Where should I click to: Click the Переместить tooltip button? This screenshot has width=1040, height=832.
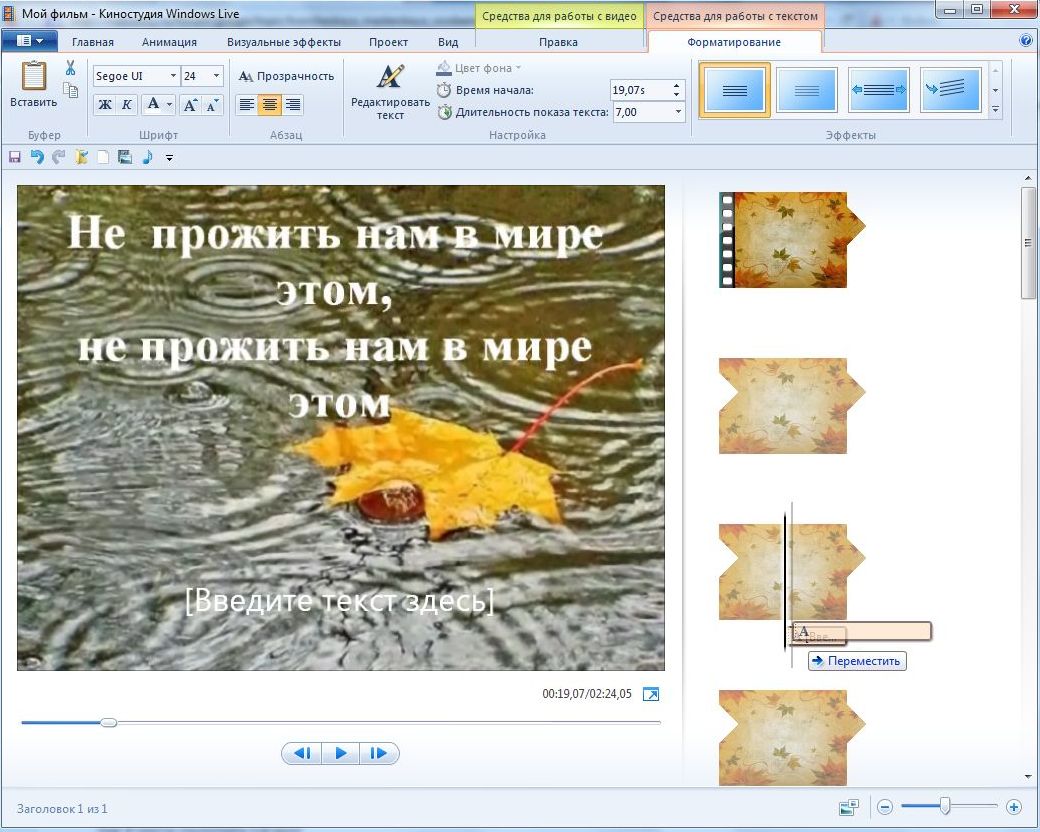pos(857,661)
